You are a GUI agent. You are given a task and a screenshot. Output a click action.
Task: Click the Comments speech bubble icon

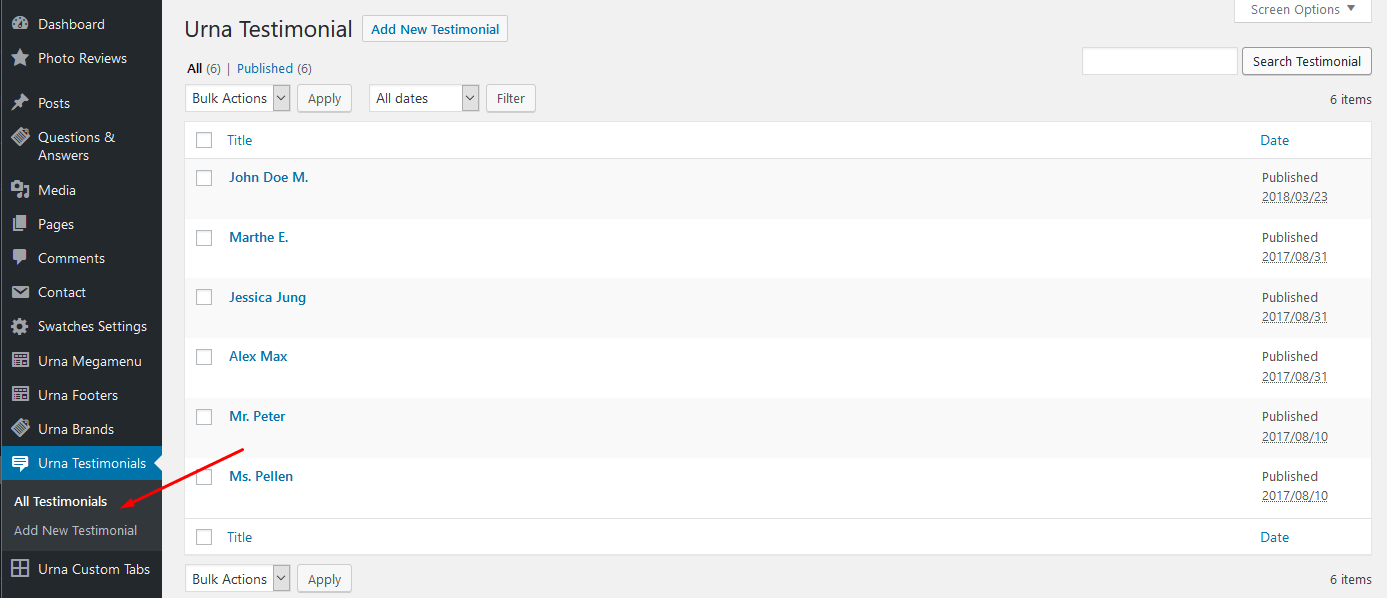coord(20,258)
